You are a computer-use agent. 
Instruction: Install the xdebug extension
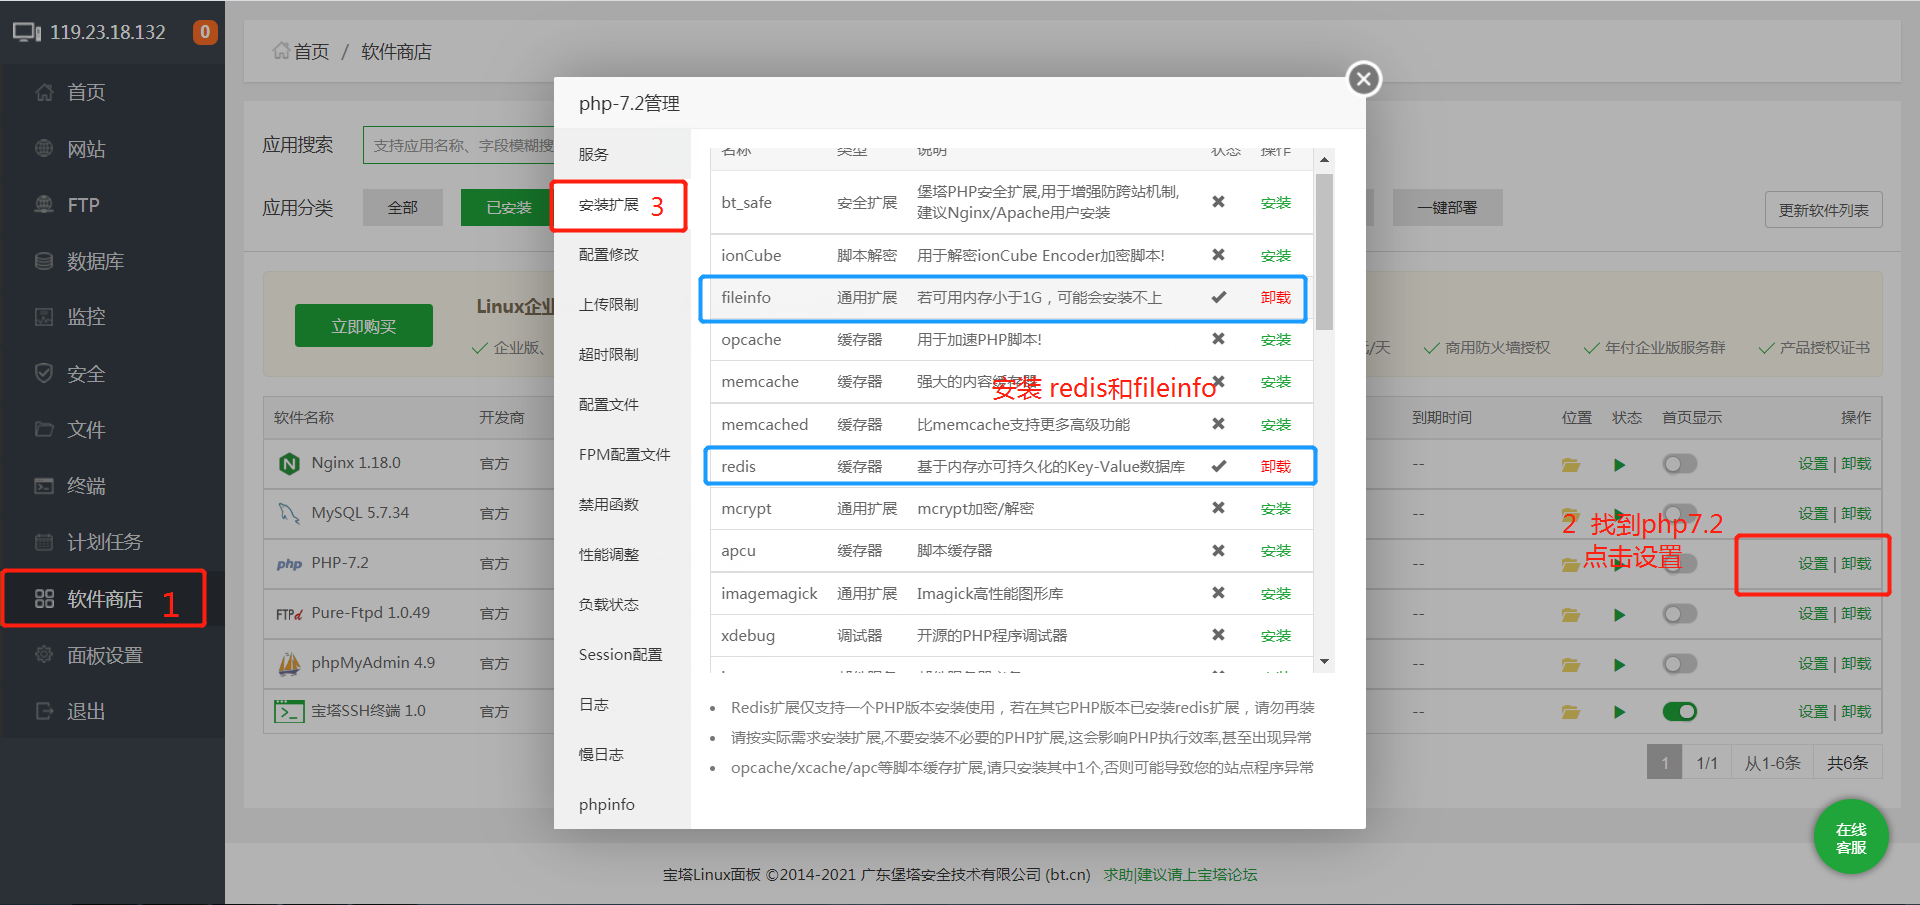pyautogui.click(x=1275, y=636)
